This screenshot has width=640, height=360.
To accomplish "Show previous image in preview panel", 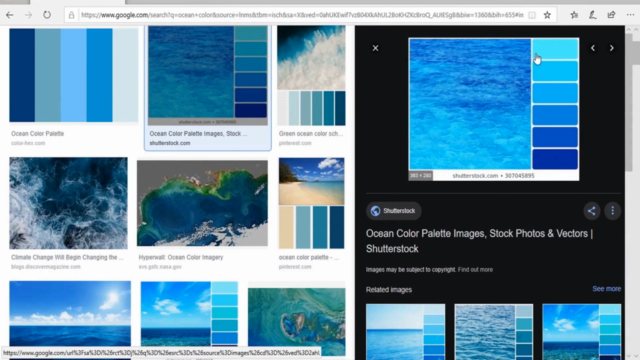I will (x=593, y=48).
